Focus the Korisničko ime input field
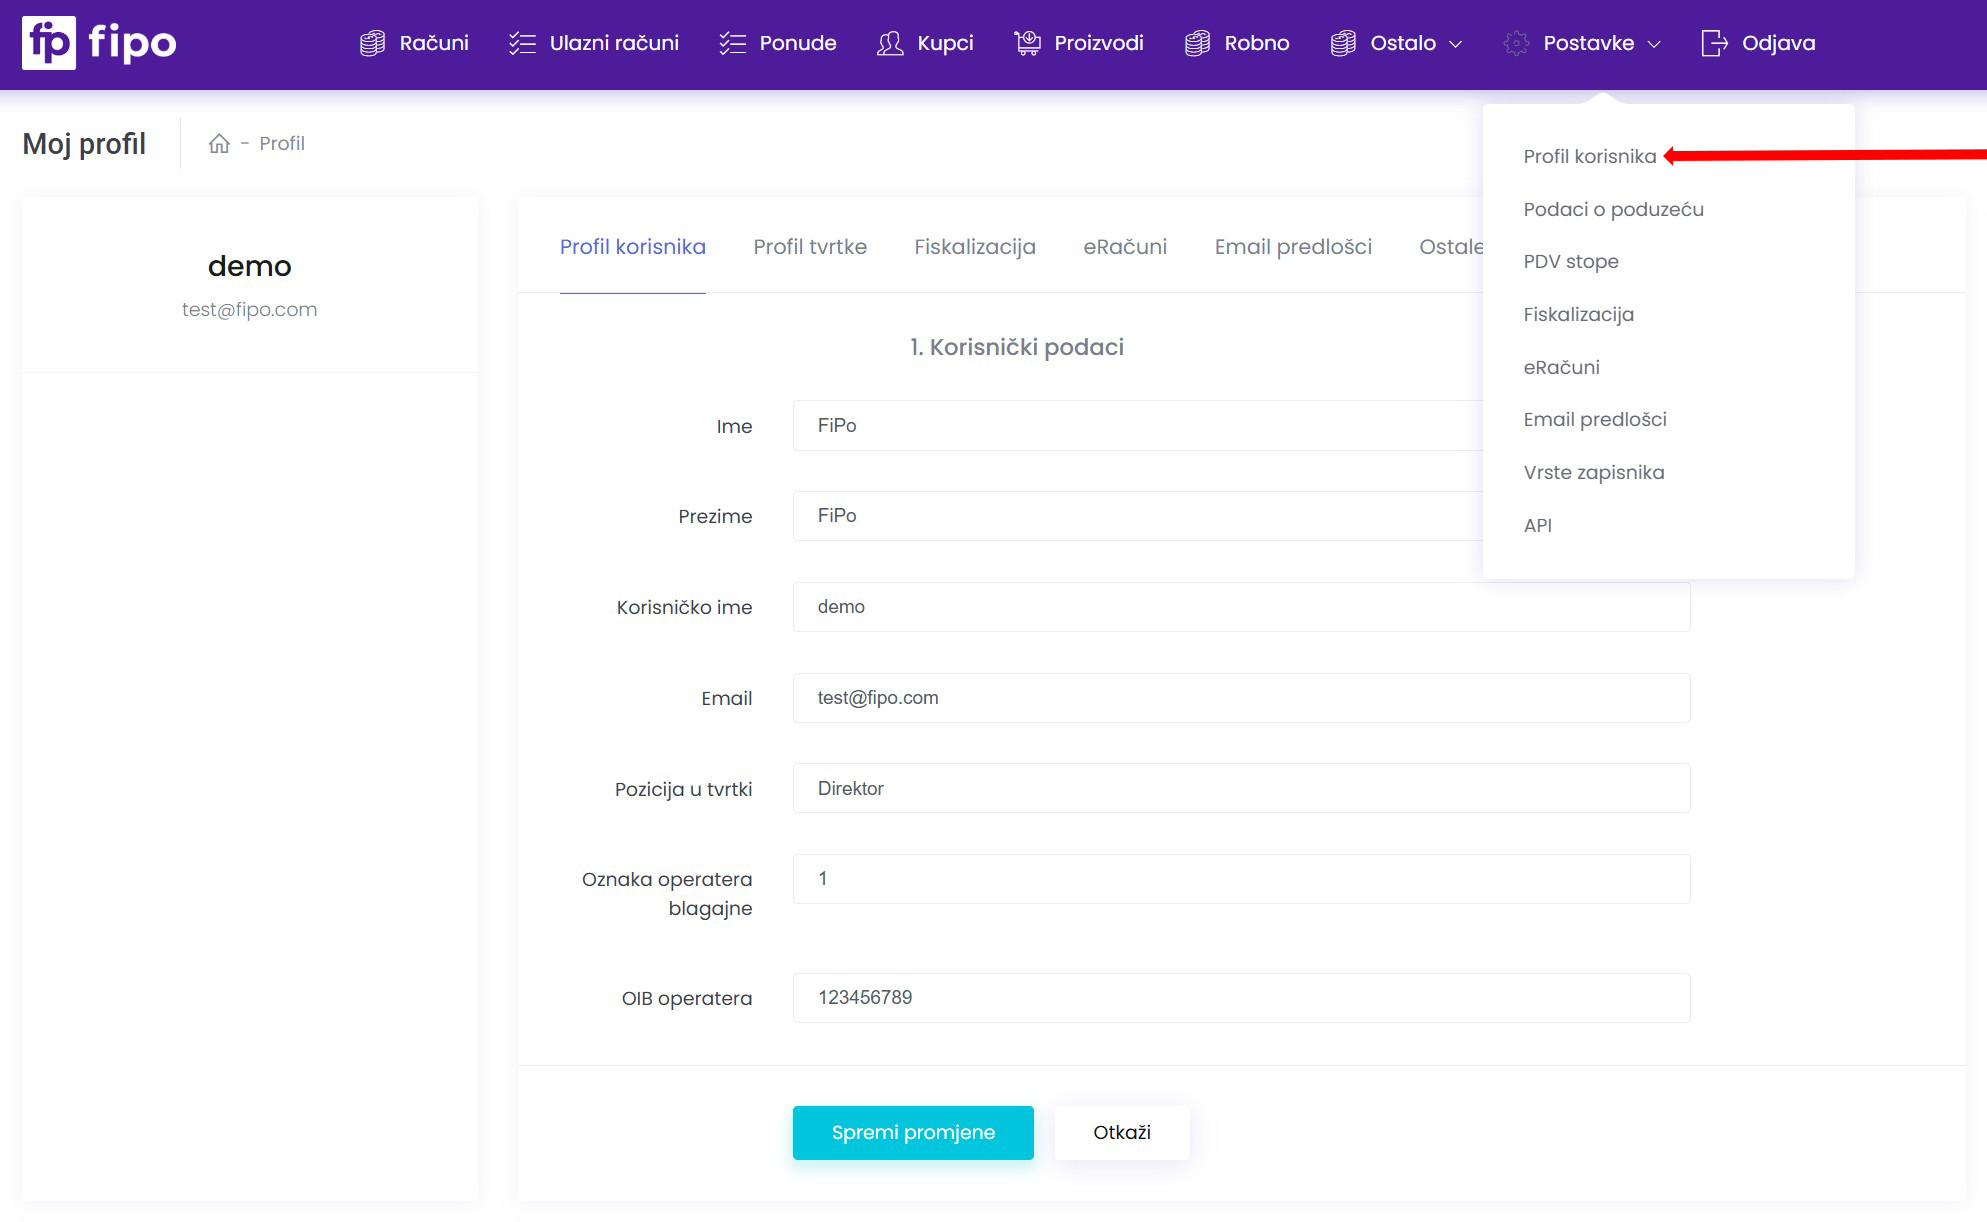The width and height of the screenshot is (1987, 1222). (1240, 607)
